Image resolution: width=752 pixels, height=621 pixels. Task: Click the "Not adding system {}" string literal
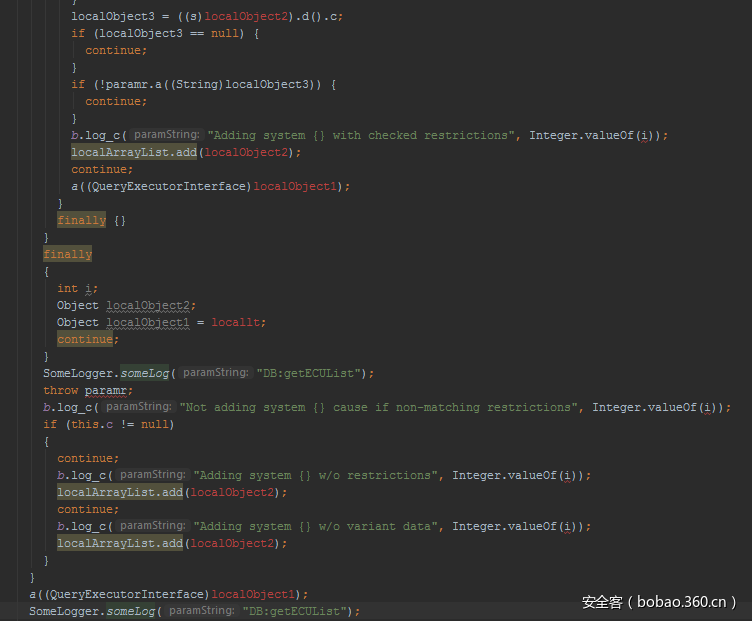click(378, 407)
